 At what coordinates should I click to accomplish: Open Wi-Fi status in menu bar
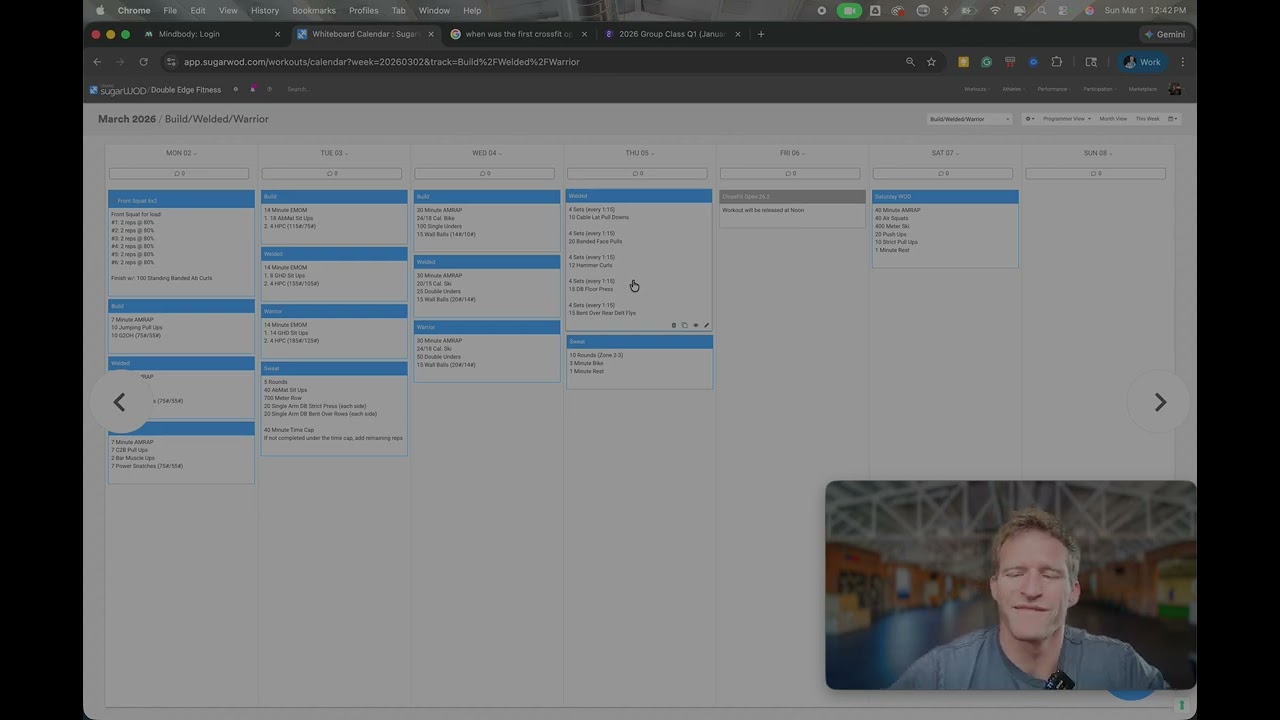click(x=995, y=10)
